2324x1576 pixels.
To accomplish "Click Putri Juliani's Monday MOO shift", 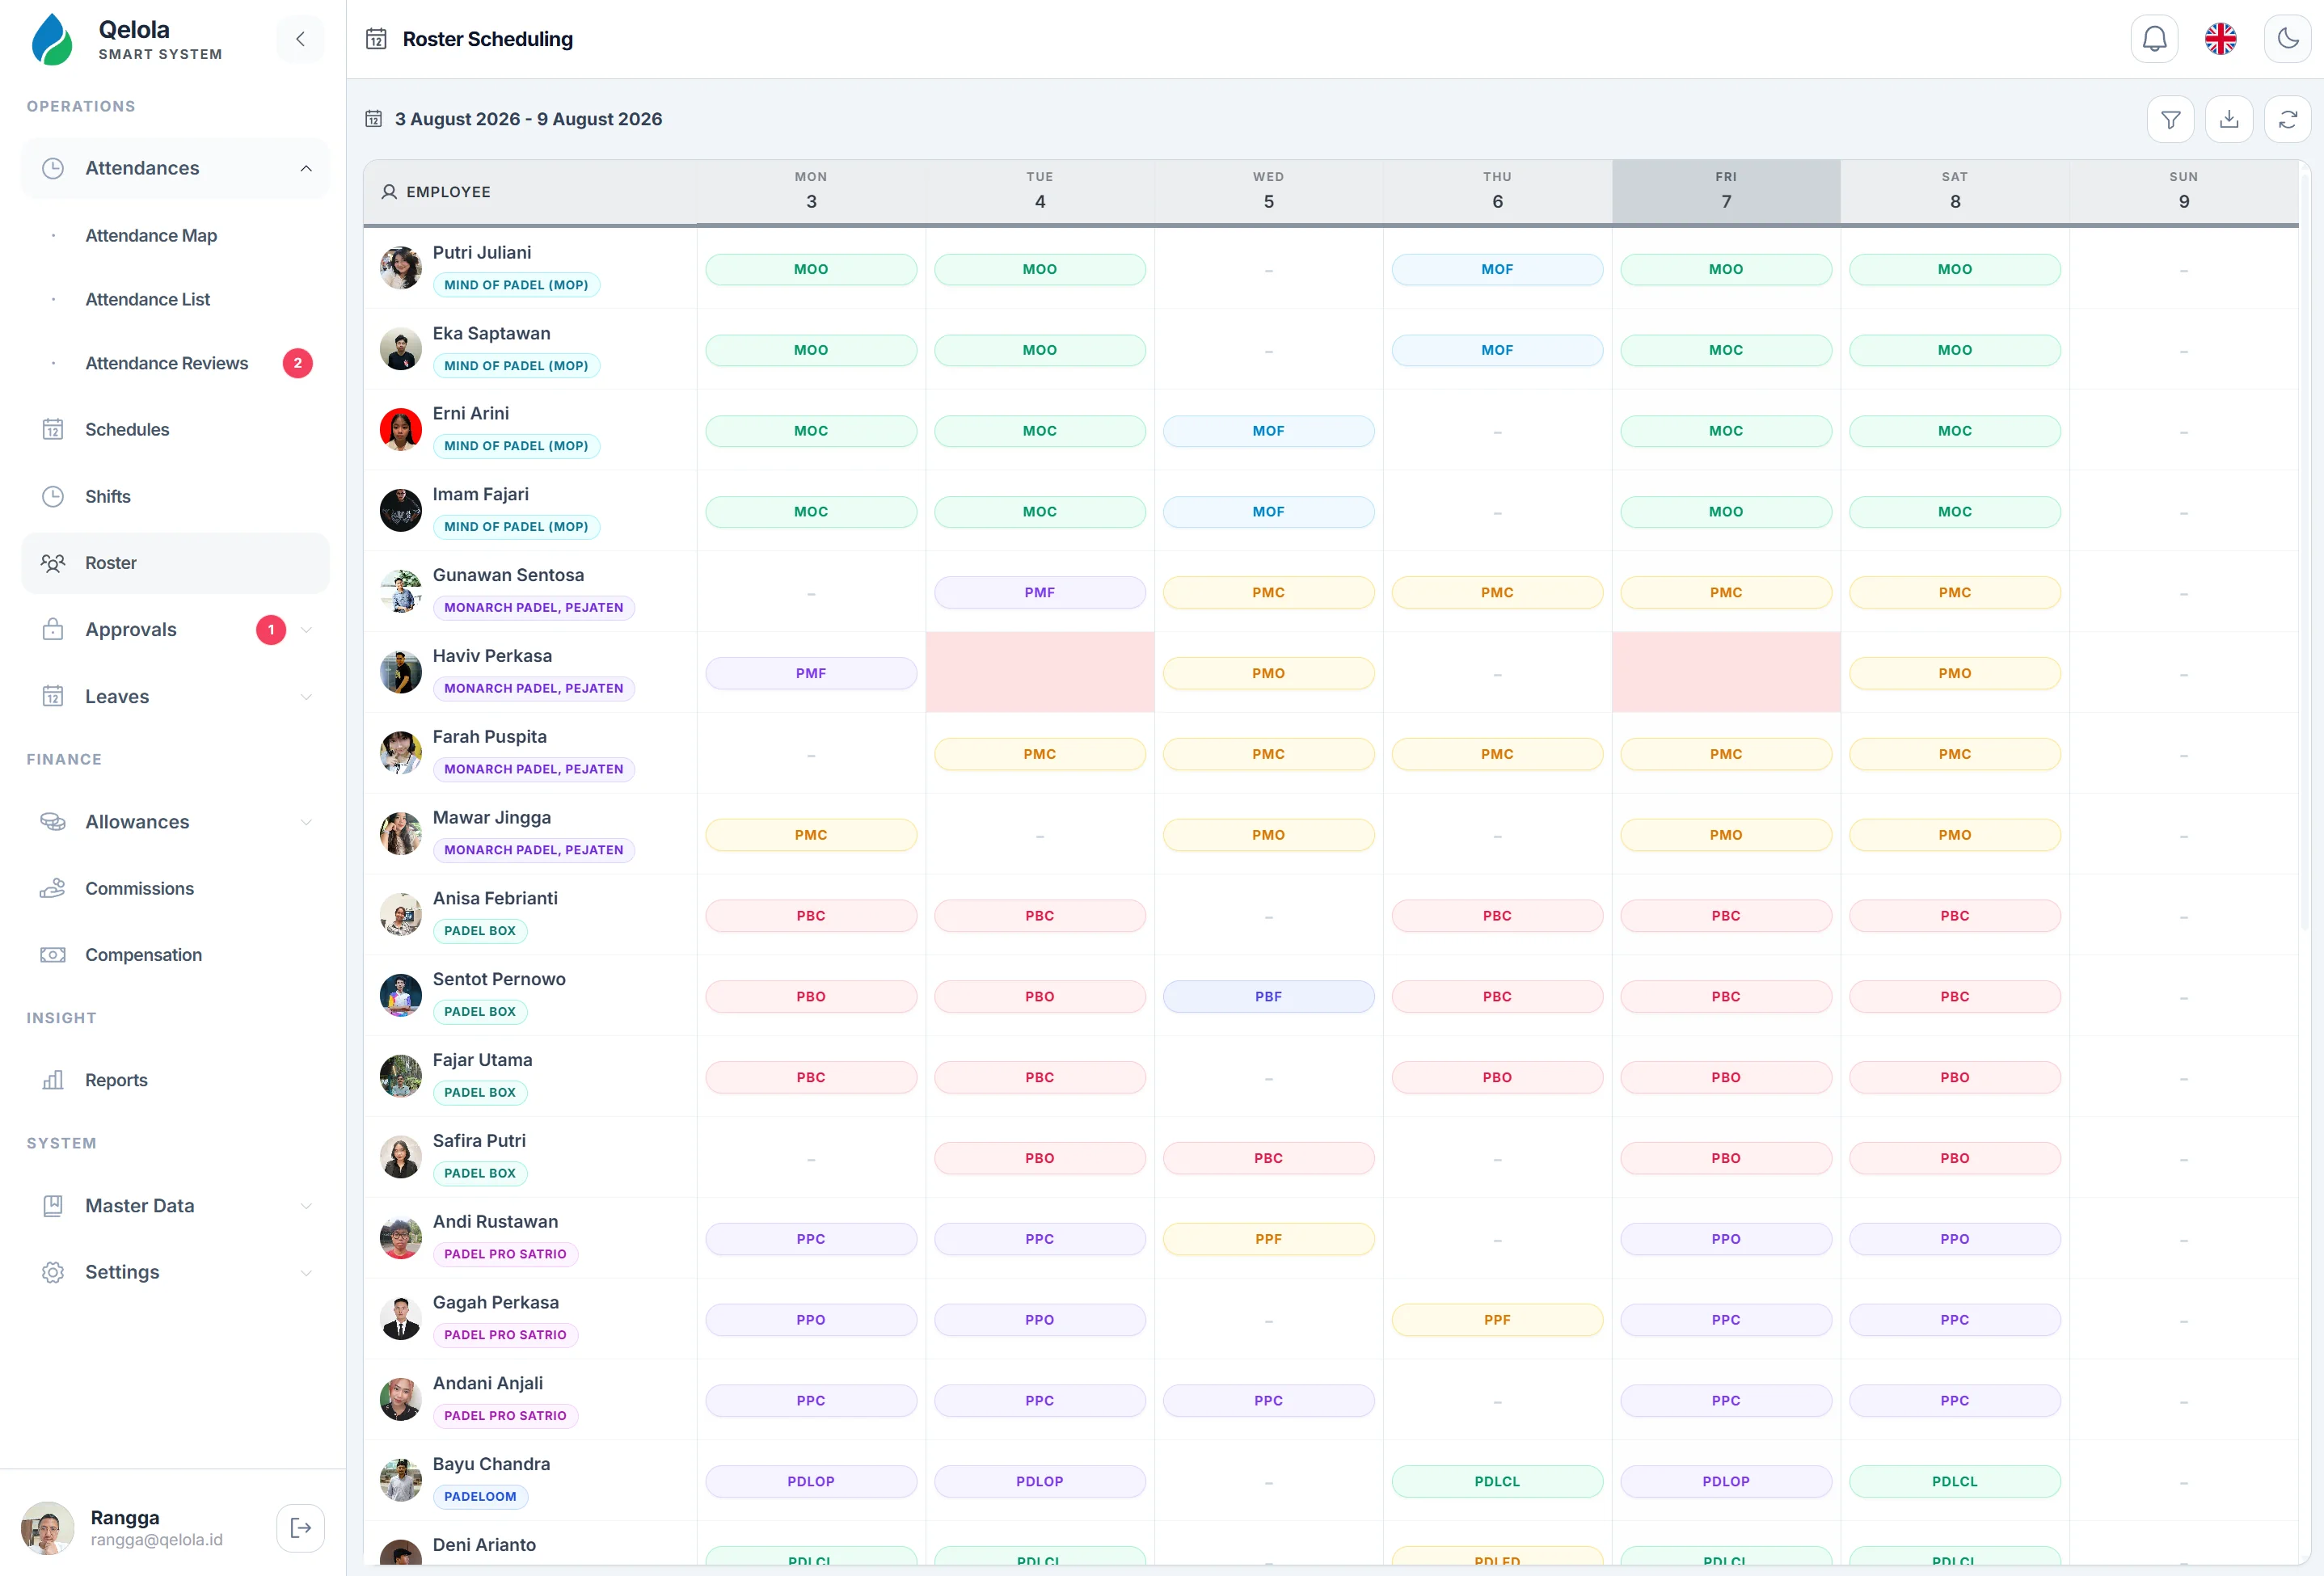I will [811, 269].
